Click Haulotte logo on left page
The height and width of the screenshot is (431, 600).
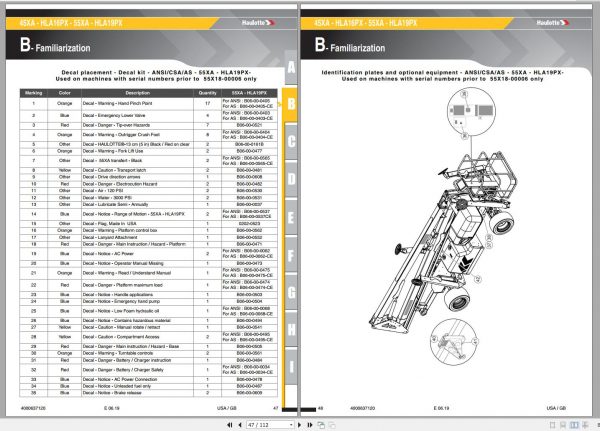pyautogui.click(x=258, y=23)
